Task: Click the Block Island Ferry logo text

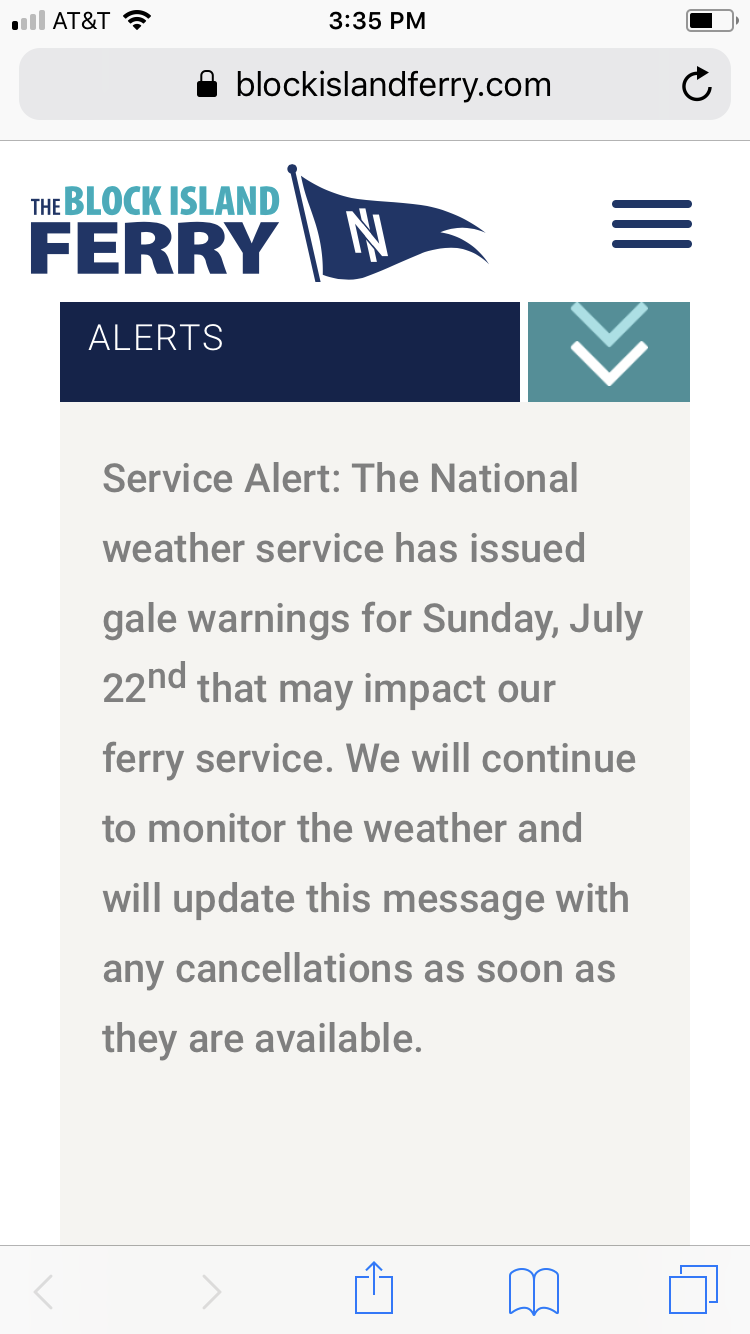Action: (155, 231)
